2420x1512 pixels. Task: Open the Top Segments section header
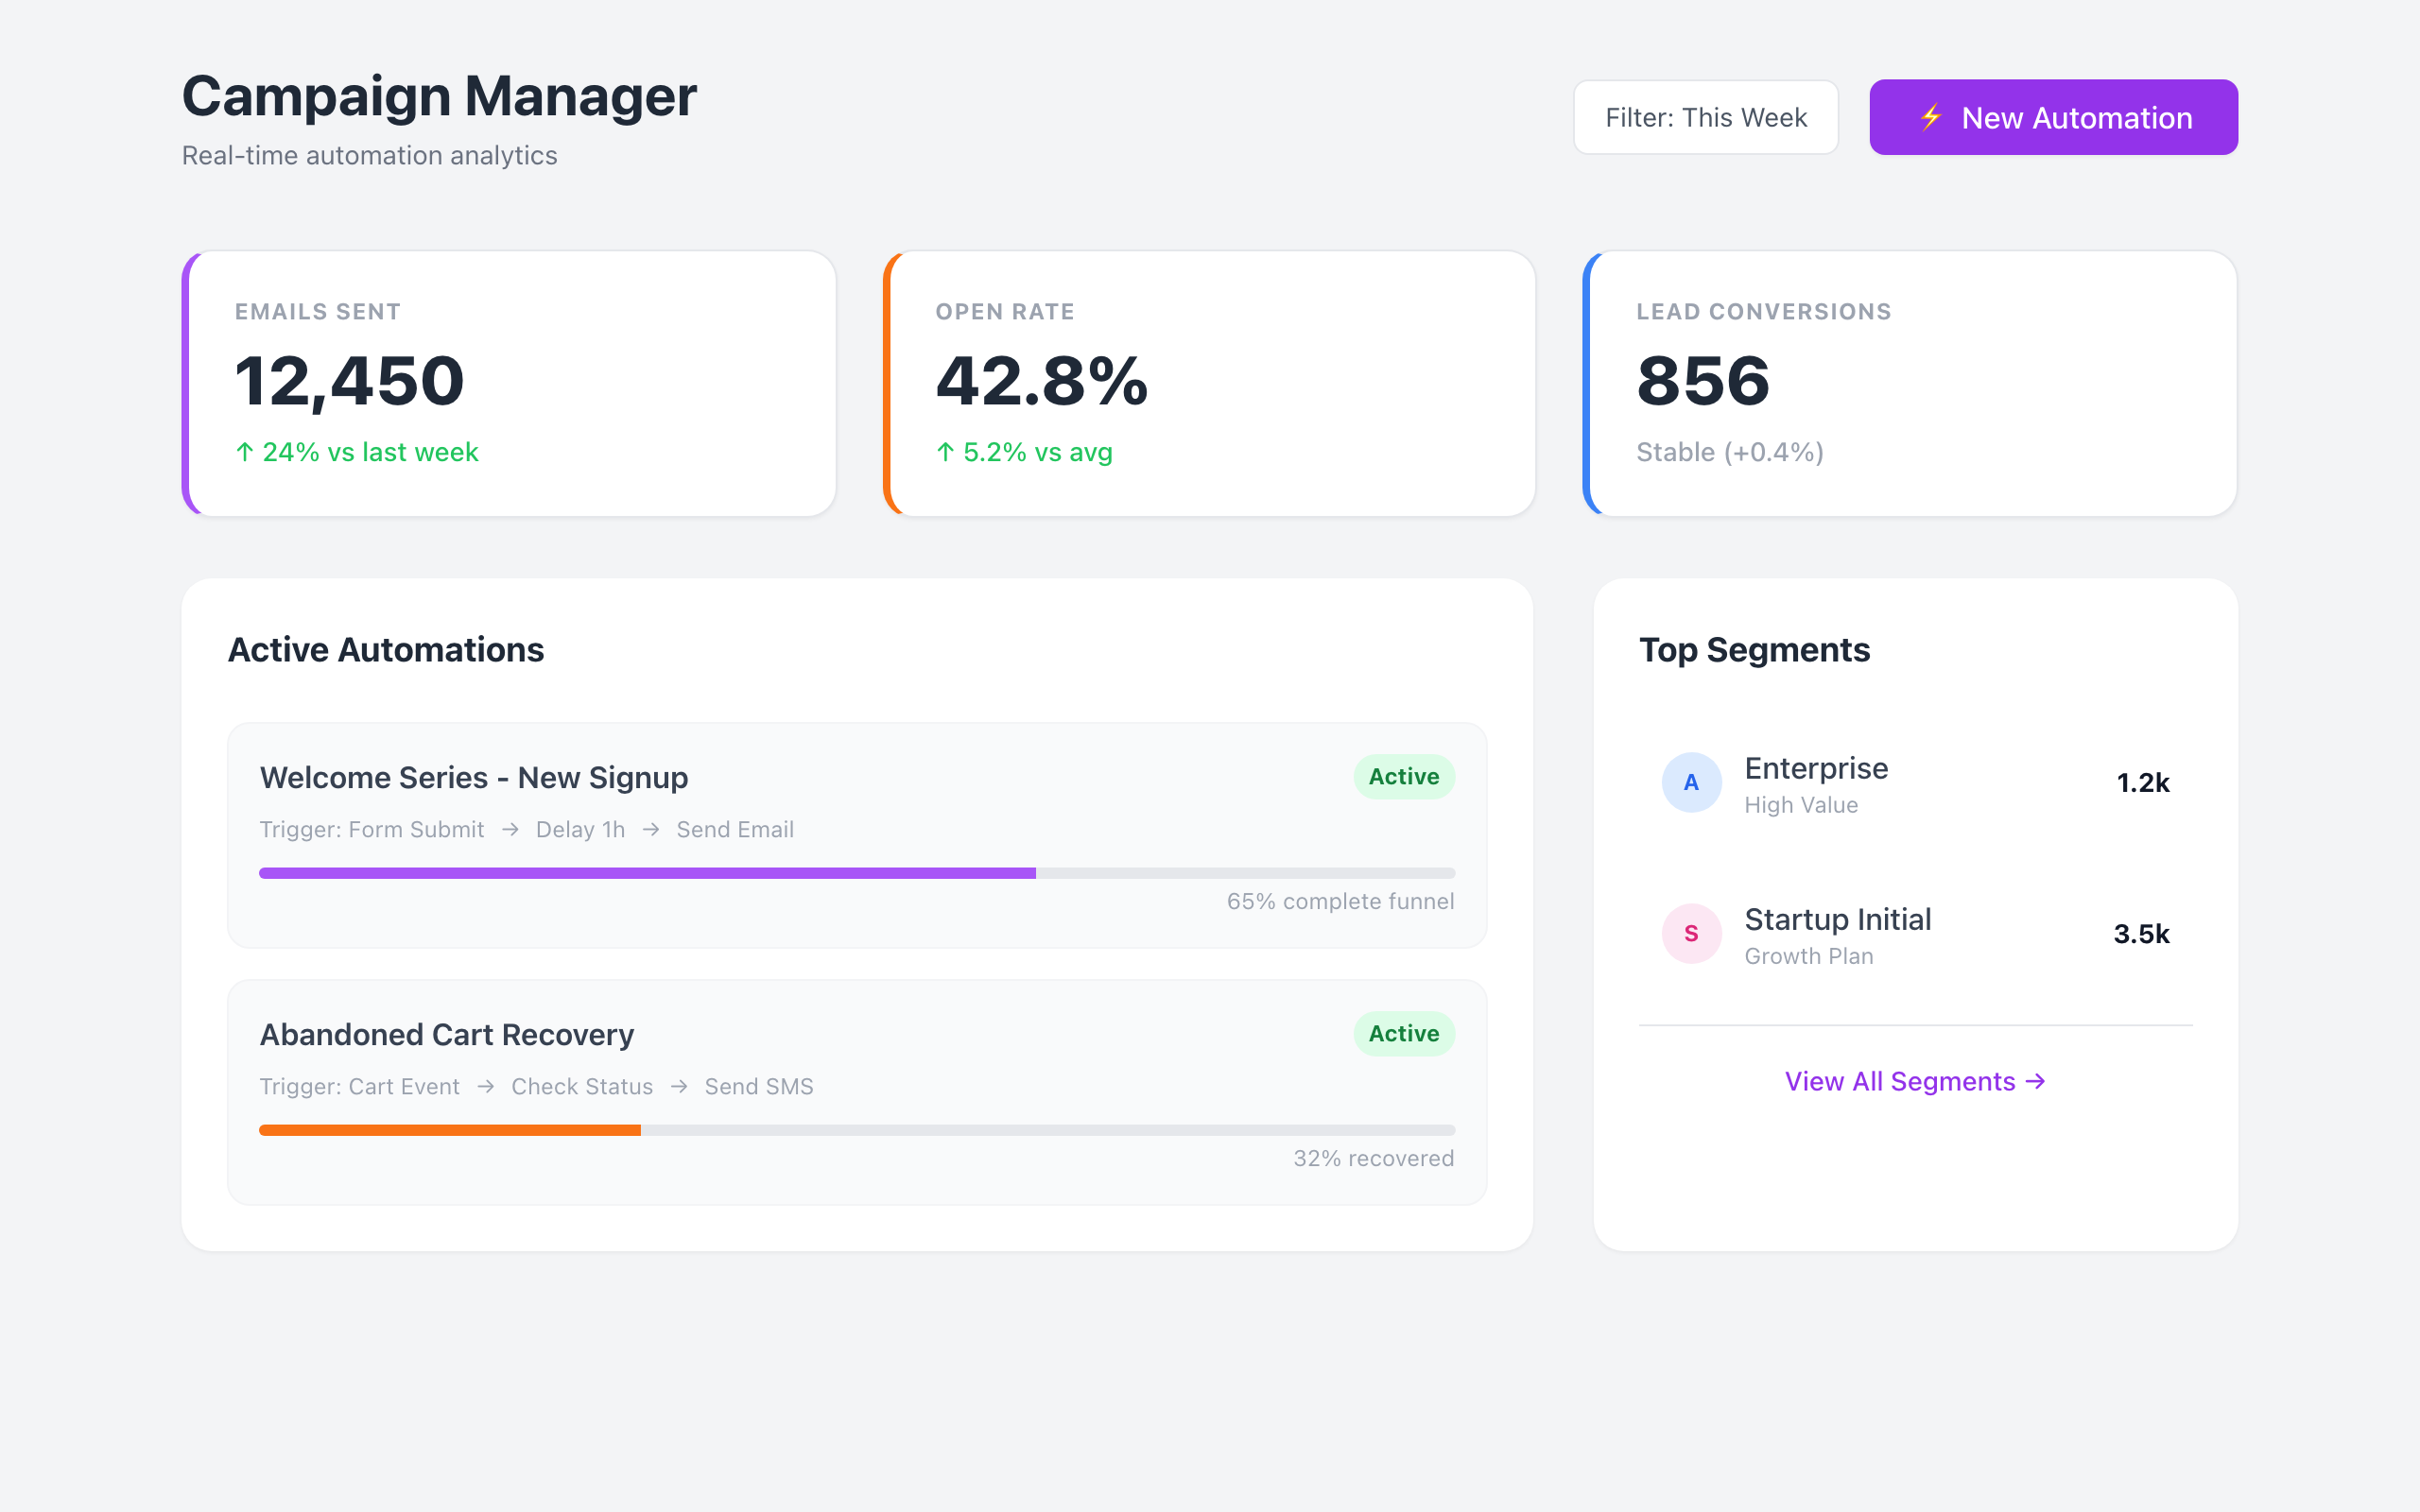(1754, 650)
